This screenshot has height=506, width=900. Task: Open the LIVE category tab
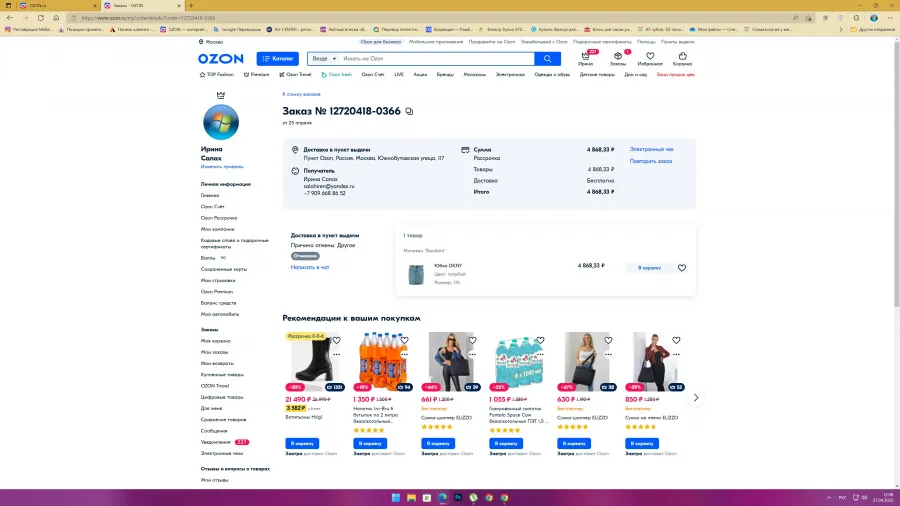click(399, 75)
